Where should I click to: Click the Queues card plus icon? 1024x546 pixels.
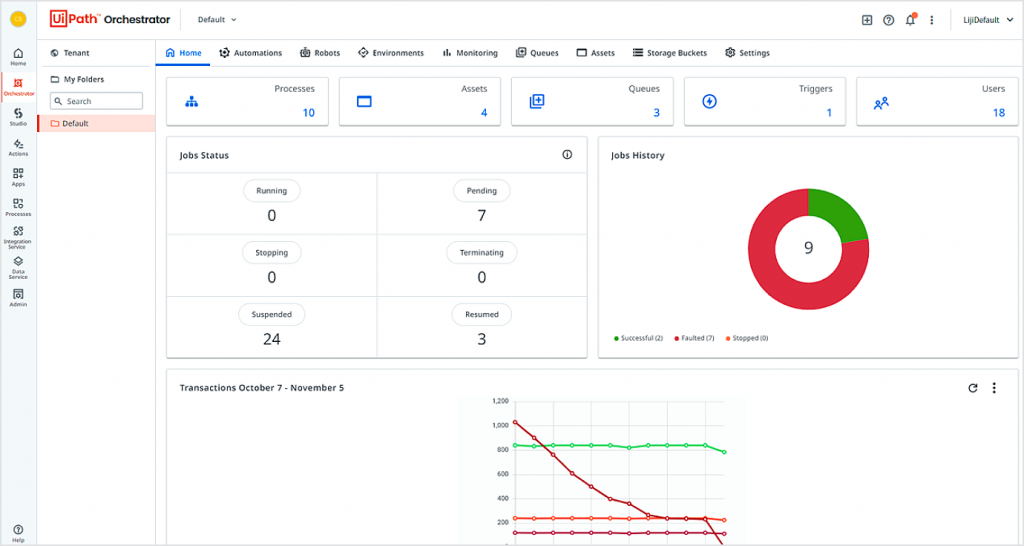pos(537,101)
